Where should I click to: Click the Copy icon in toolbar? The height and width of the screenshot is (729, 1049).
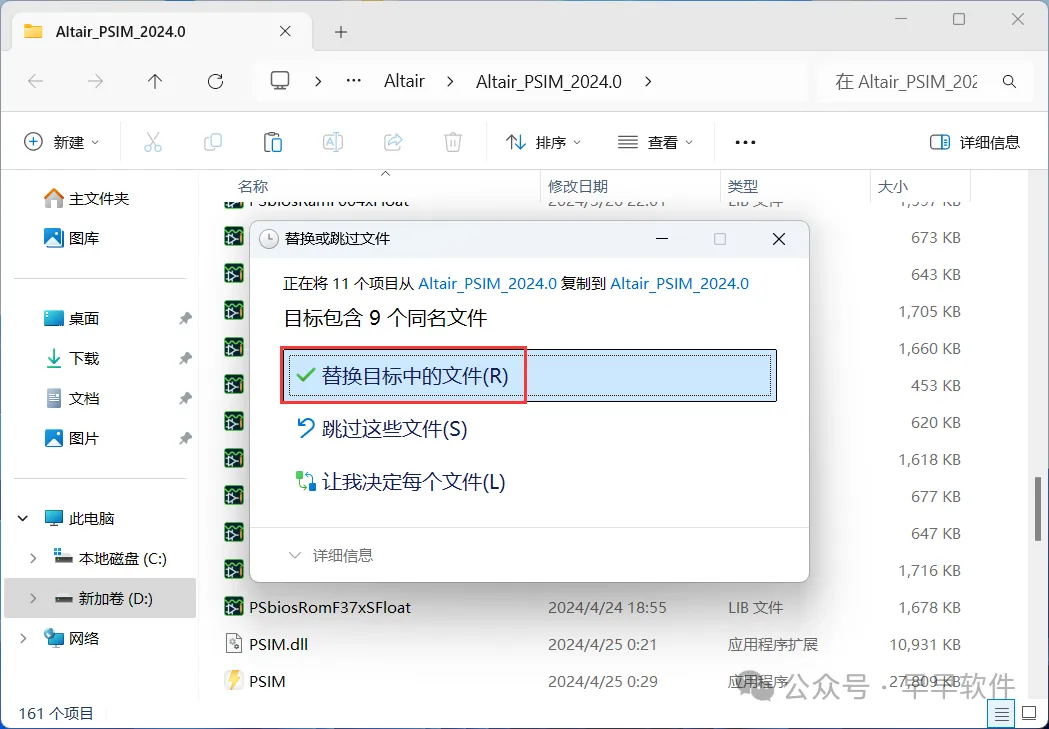[213, 142]
